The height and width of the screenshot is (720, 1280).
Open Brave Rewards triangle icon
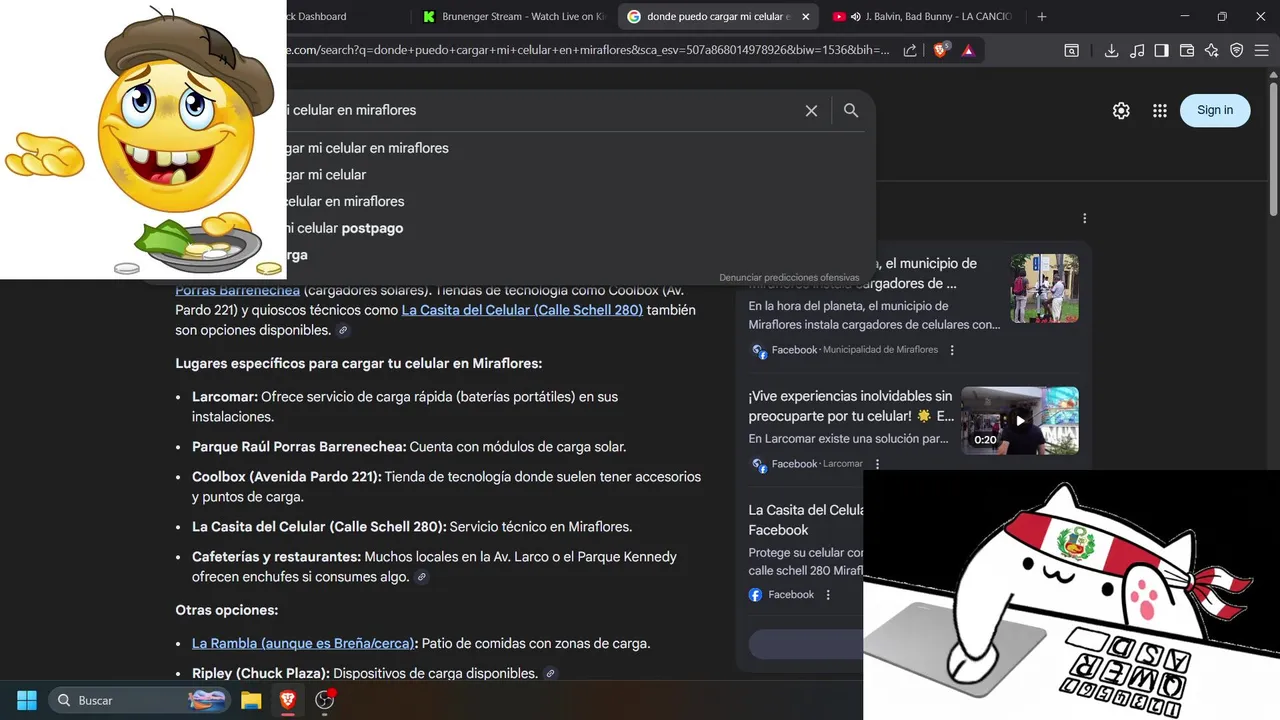968,50
